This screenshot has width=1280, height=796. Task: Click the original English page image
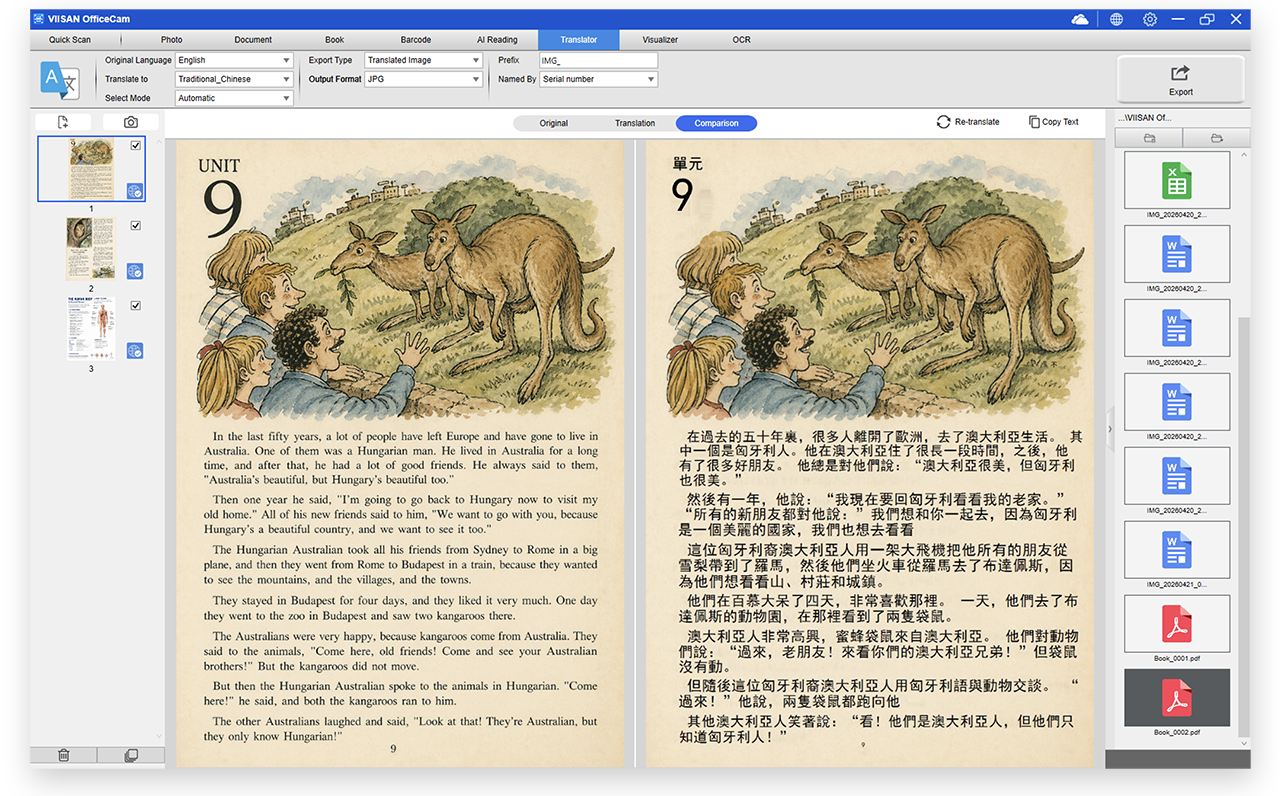tap(400, 453)
